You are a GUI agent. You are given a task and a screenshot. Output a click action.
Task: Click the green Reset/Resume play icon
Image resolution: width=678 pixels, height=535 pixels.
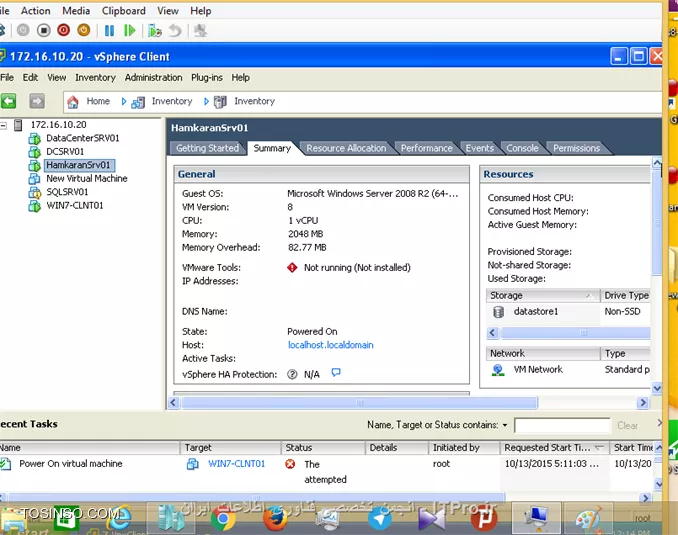[x=129, y=31]
